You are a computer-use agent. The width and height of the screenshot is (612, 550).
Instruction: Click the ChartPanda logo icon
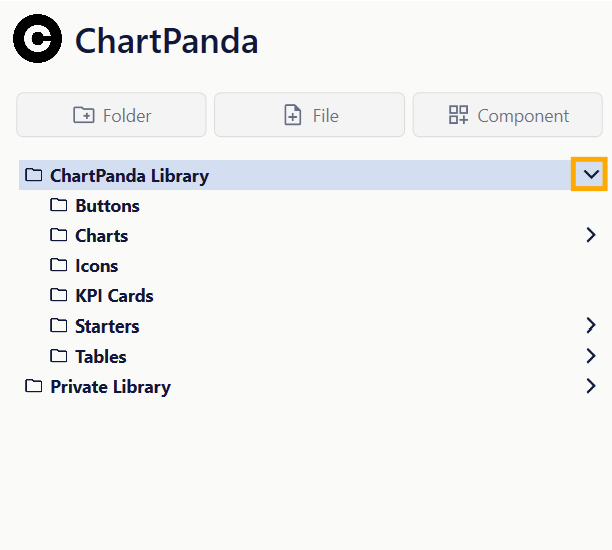[x=38, y=39]
